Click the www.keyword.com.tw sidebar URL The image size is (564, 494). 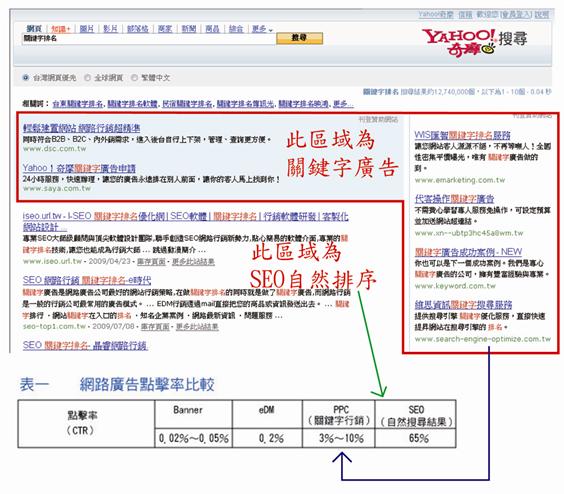pos(455,286)
